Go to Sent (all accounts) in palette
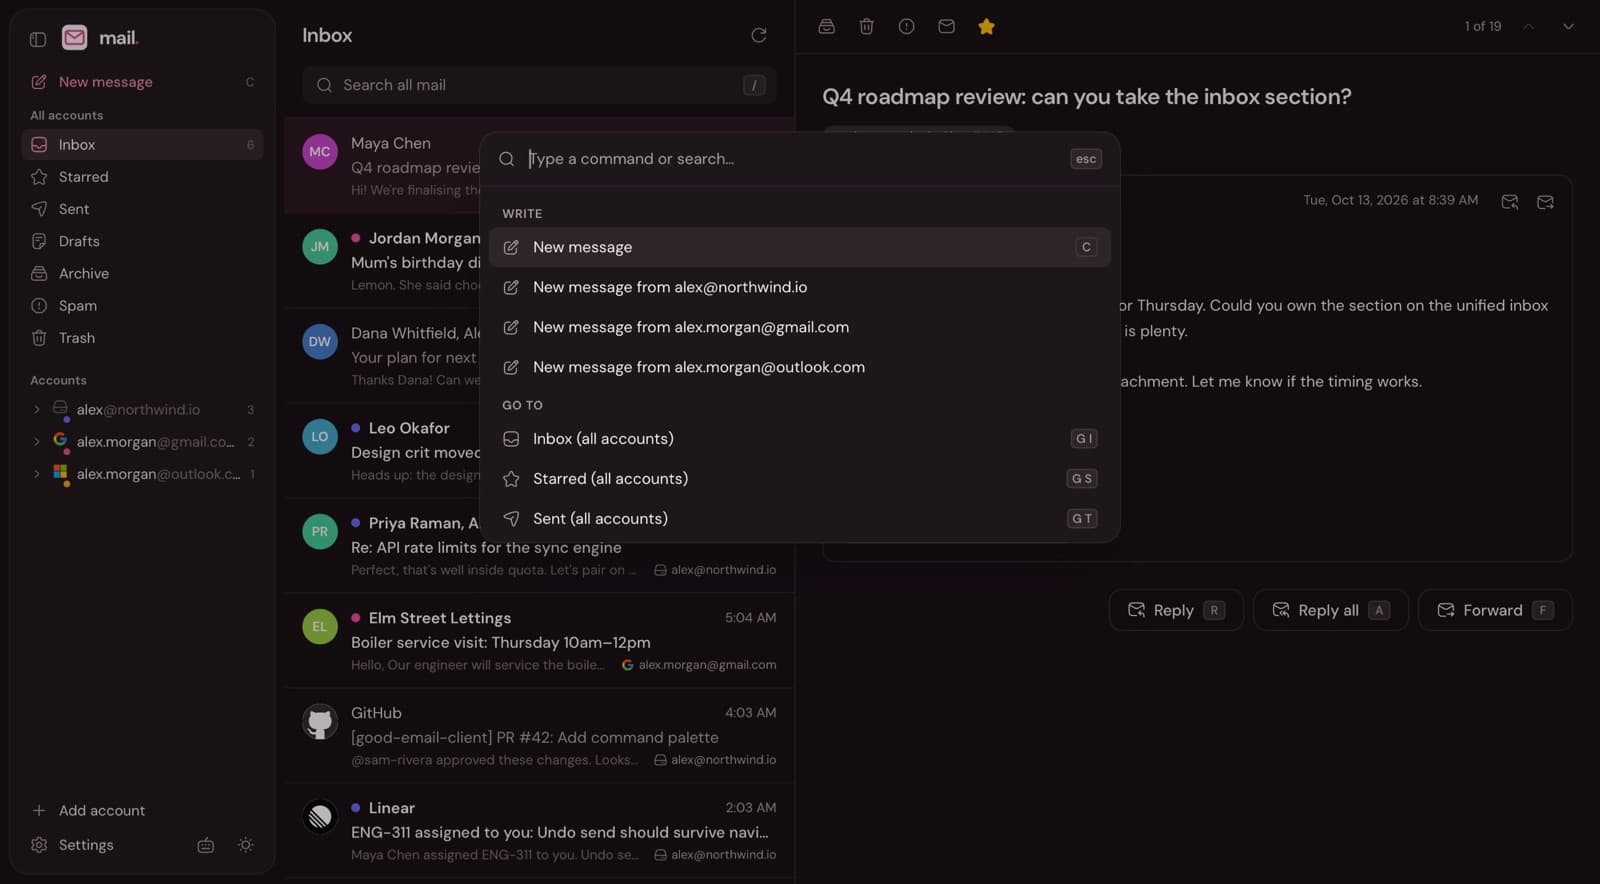 click(x=800, y=519)
